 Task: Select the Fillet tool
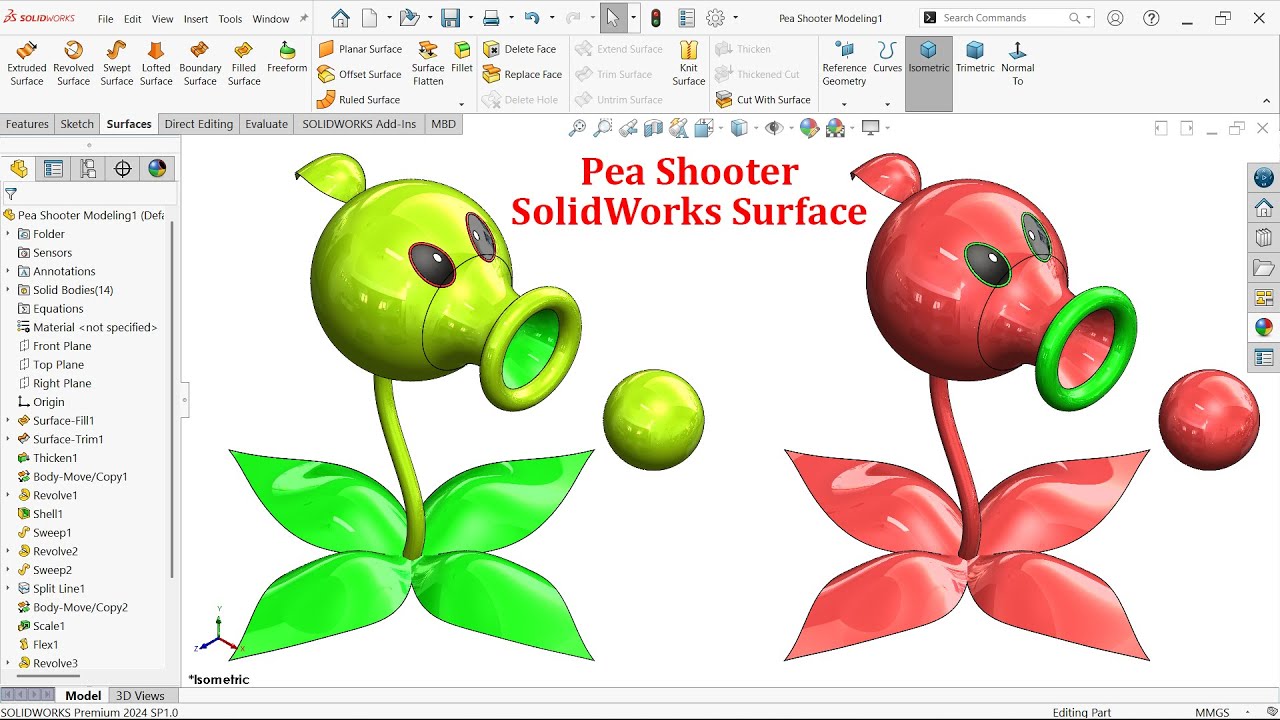462,58
